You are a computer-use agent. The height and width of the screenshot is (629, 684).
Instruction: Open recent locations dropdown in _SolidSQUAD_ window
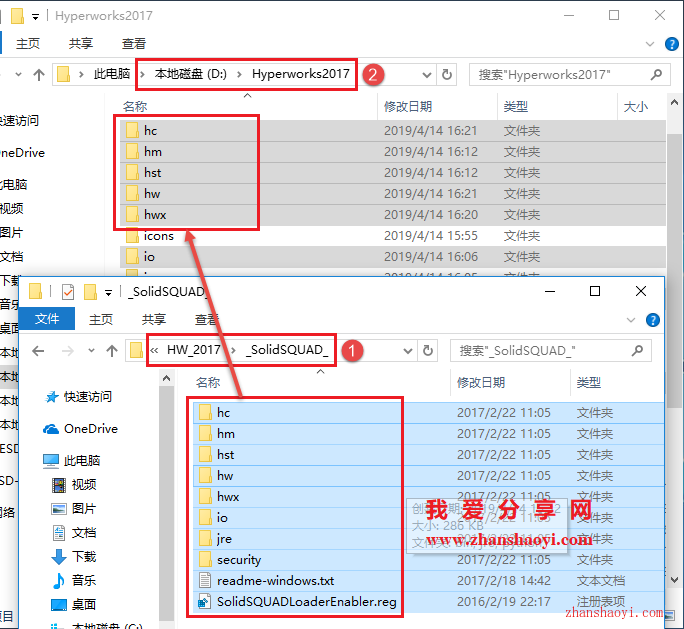point(91,350)
